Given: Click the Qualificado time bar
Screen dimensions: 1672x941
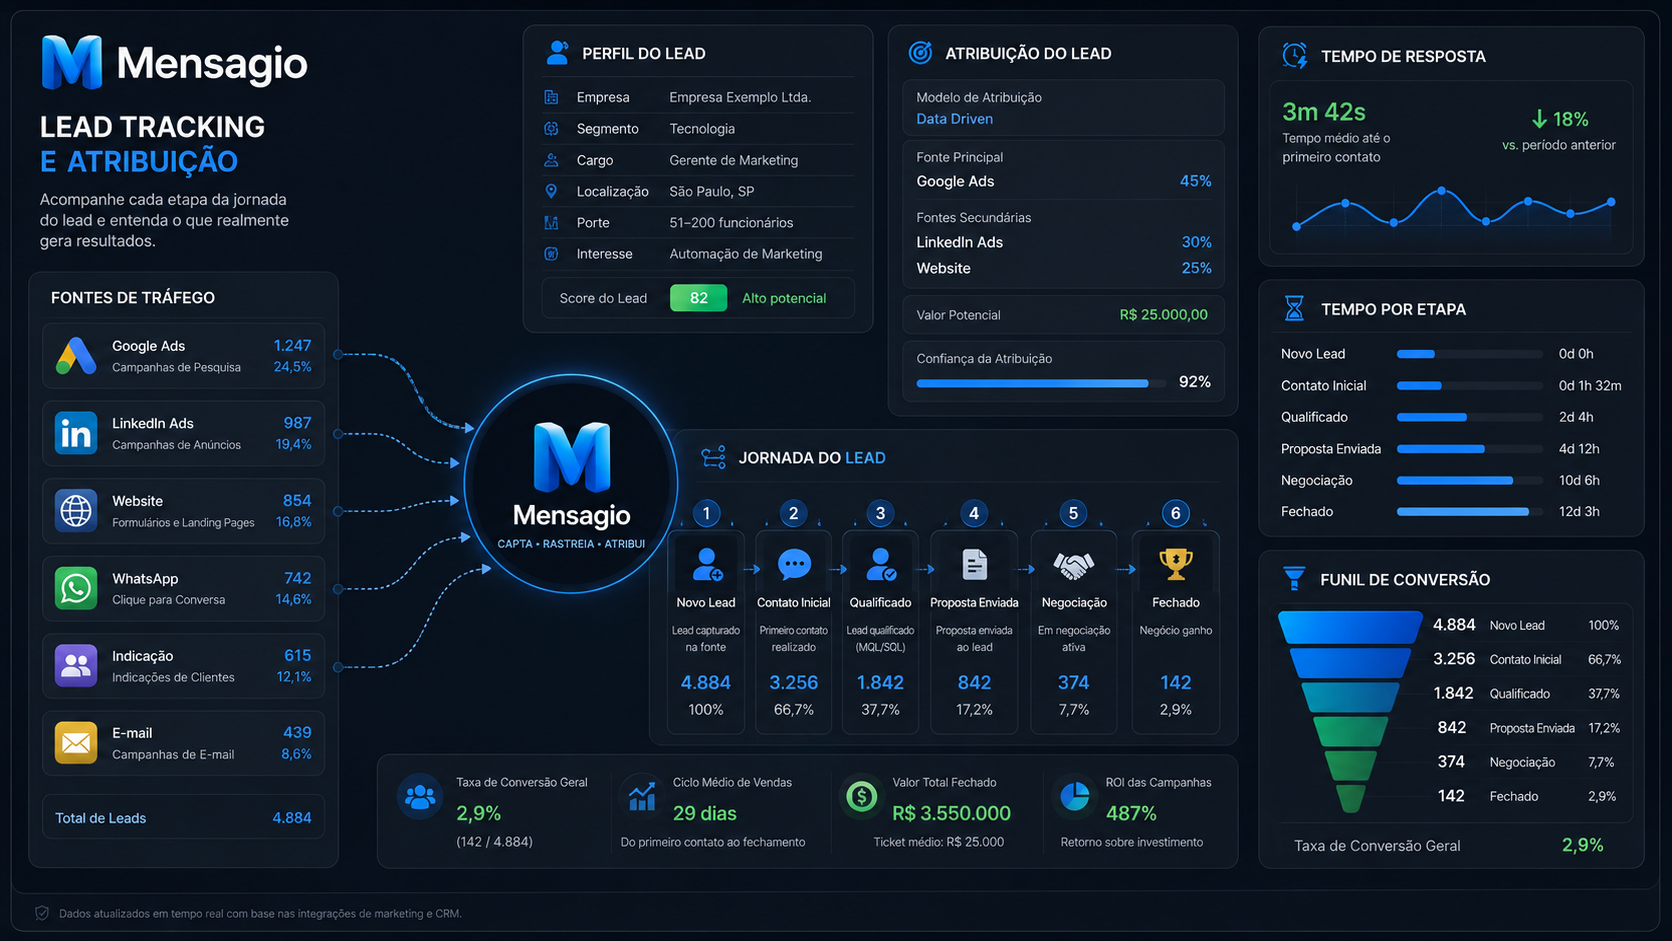Looking at the screenshot, I should (1469, 417).
